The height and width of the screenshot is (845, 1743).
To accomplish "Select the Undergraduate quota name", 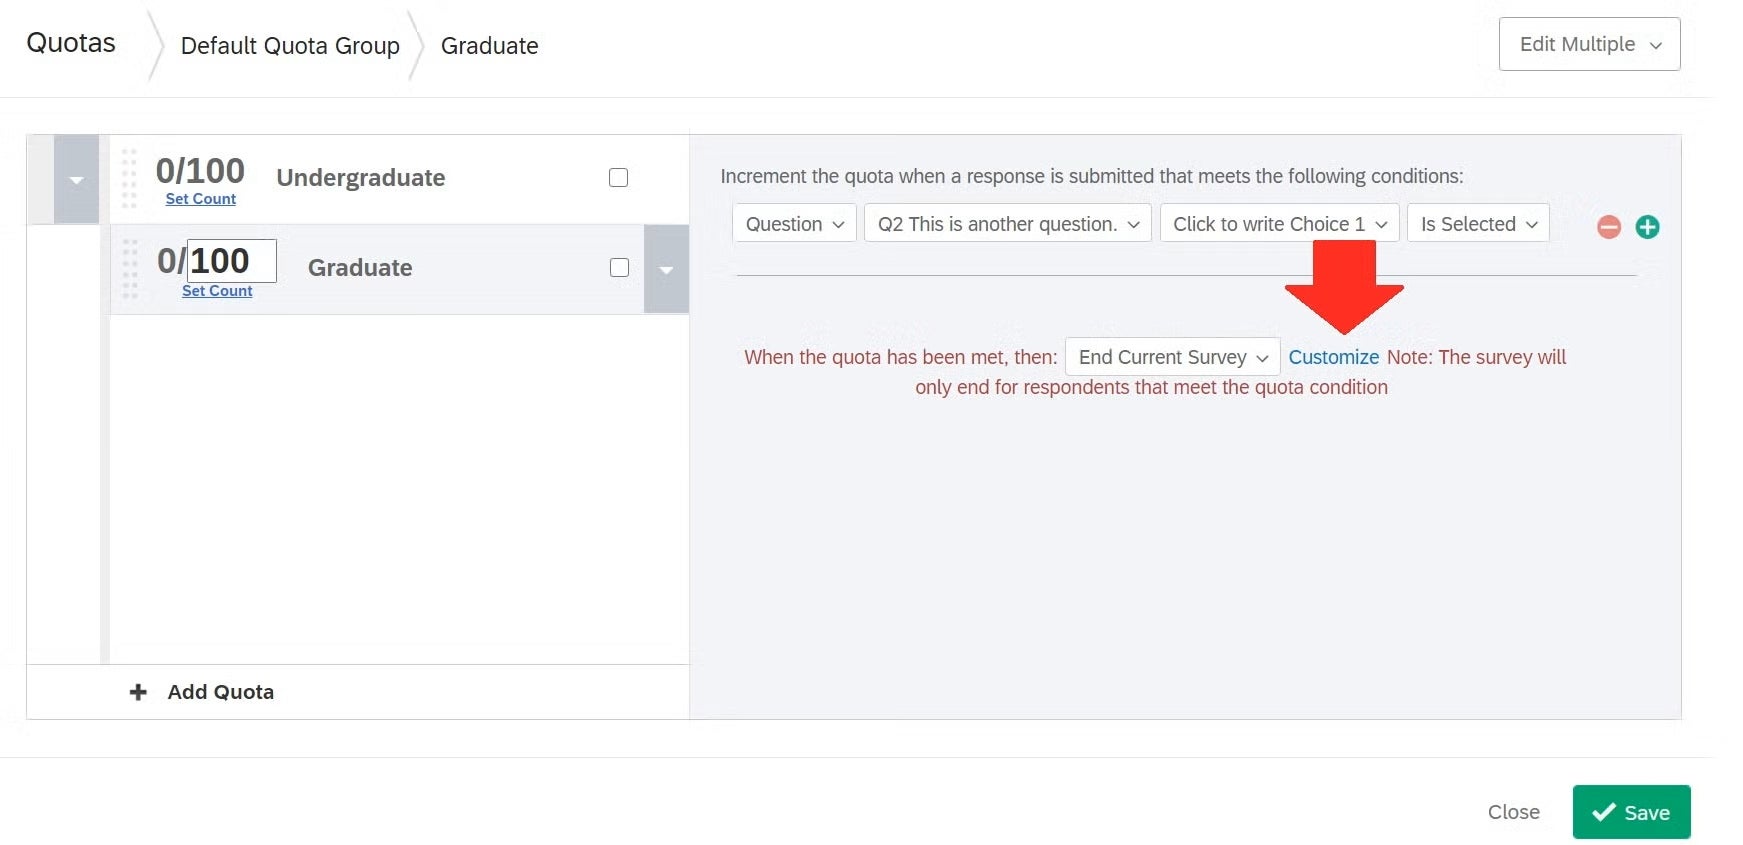I will [361, 177].
